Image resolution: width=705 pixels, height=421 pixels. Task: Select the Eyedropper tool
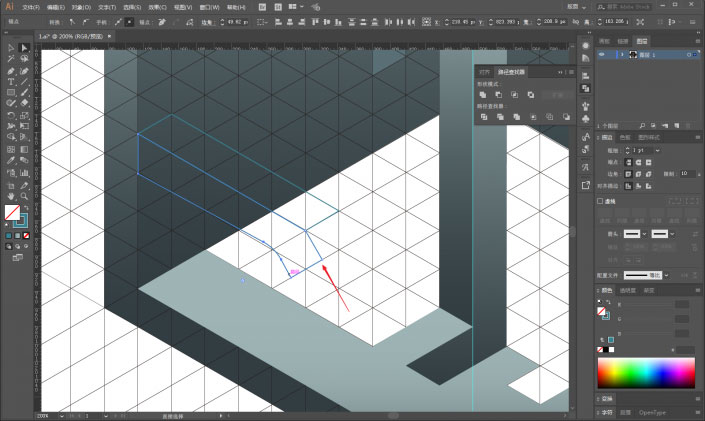click(x=11, y=161)
